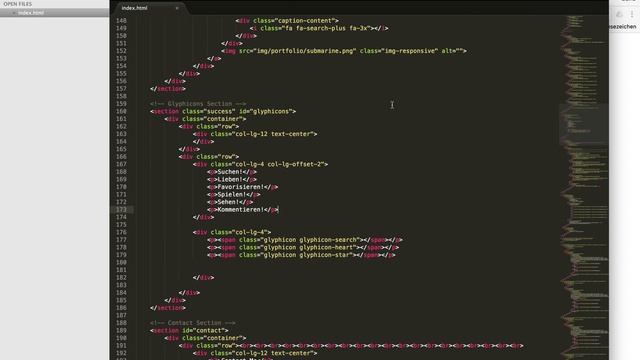Click the Sehen! paragraph line

230,202
